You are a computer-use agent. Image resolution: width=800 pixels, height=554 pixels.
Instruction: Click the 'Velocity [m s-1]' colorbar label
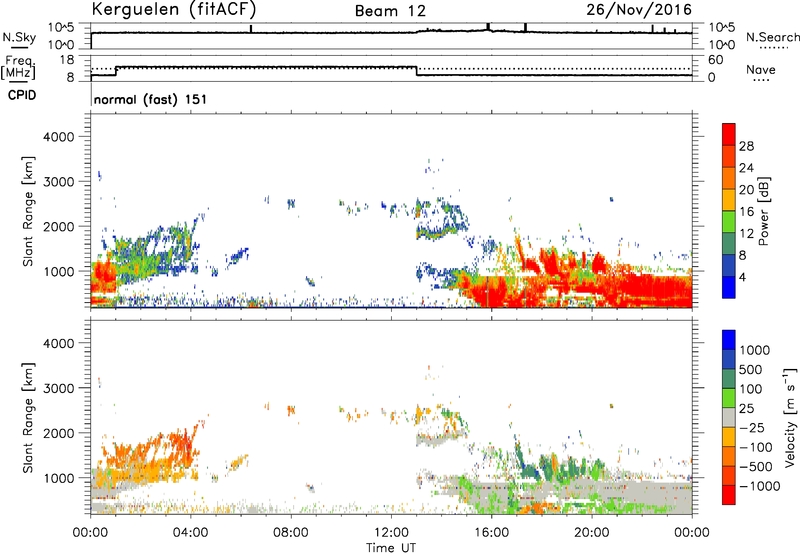(790, 417)
